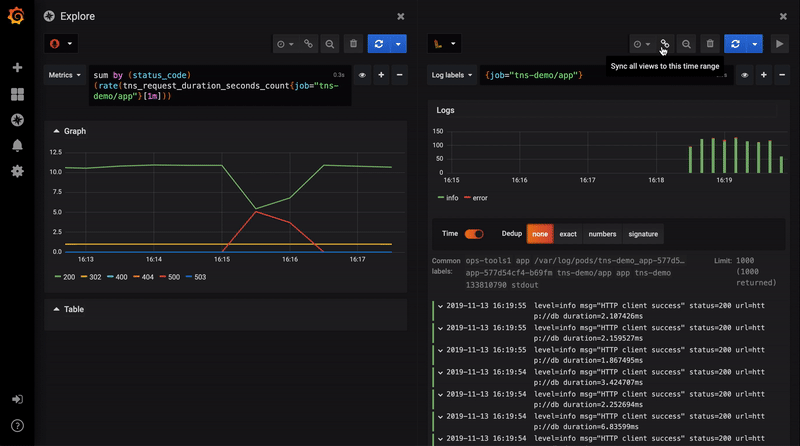
Task: Hide the Prometheus query using eye icon
Action: pyautogui.click(x=362, y=75)
